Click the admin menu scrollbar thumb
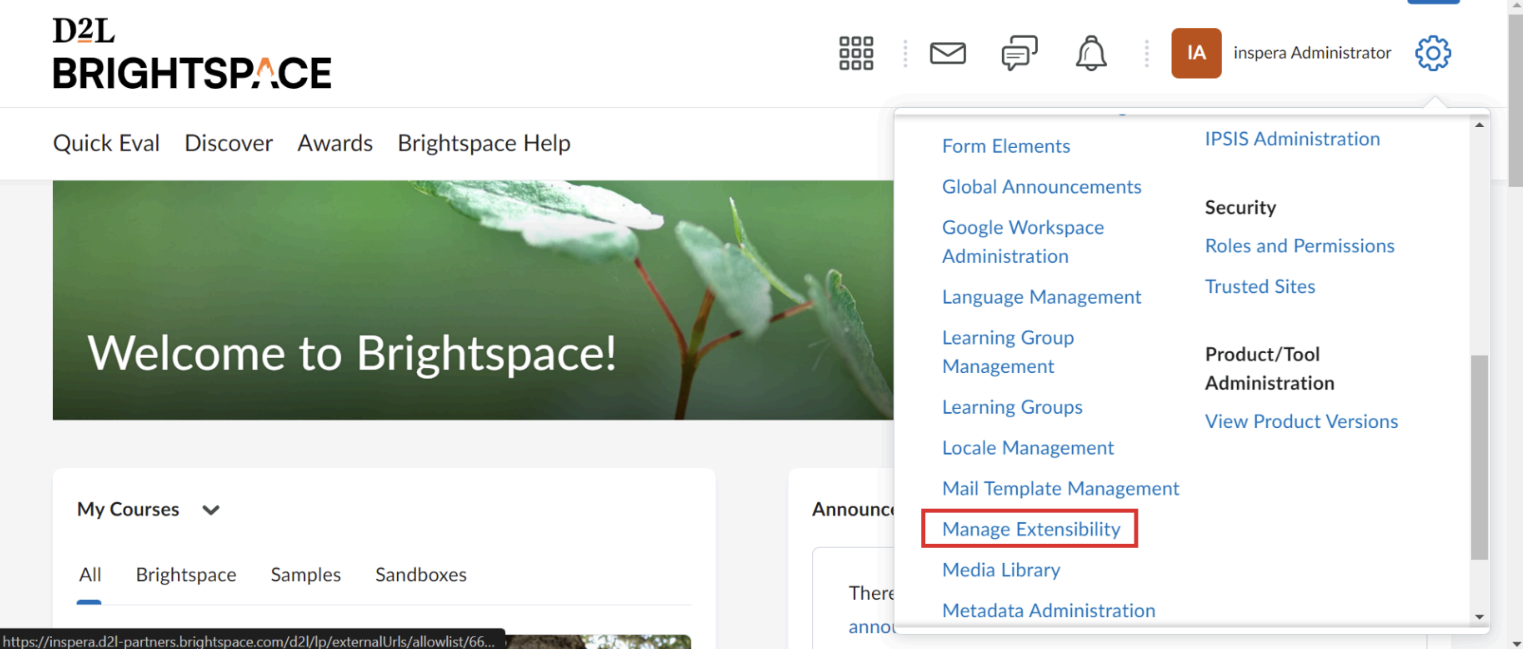Screen dimensions: 1523x649 click(1480, 457)
